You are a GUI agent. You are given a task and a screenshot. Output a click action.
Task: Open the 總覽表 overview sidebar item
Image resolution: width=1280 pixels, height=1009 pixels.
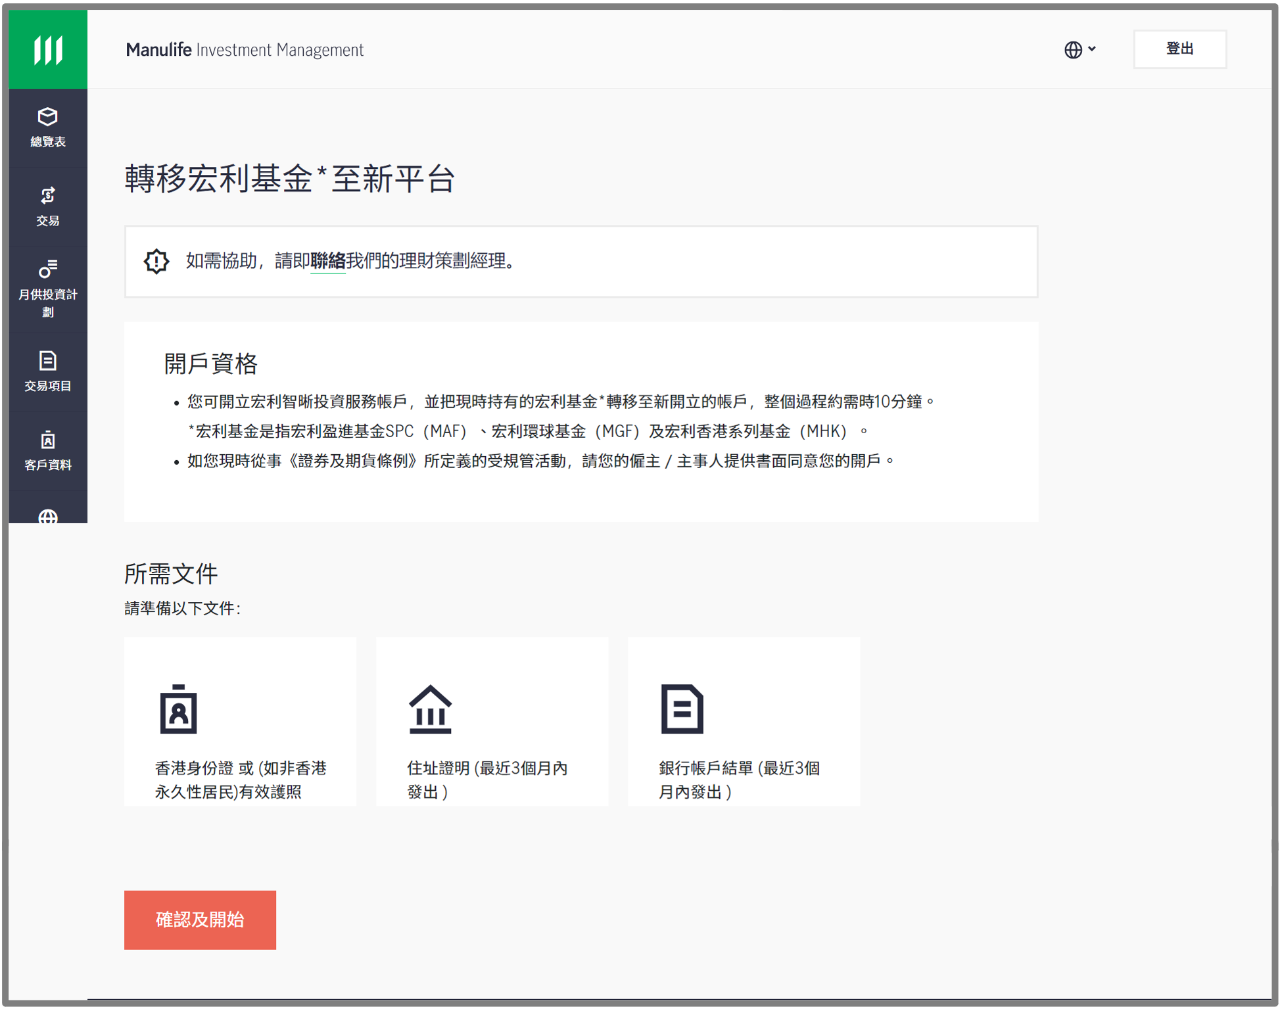click(48, 128)
